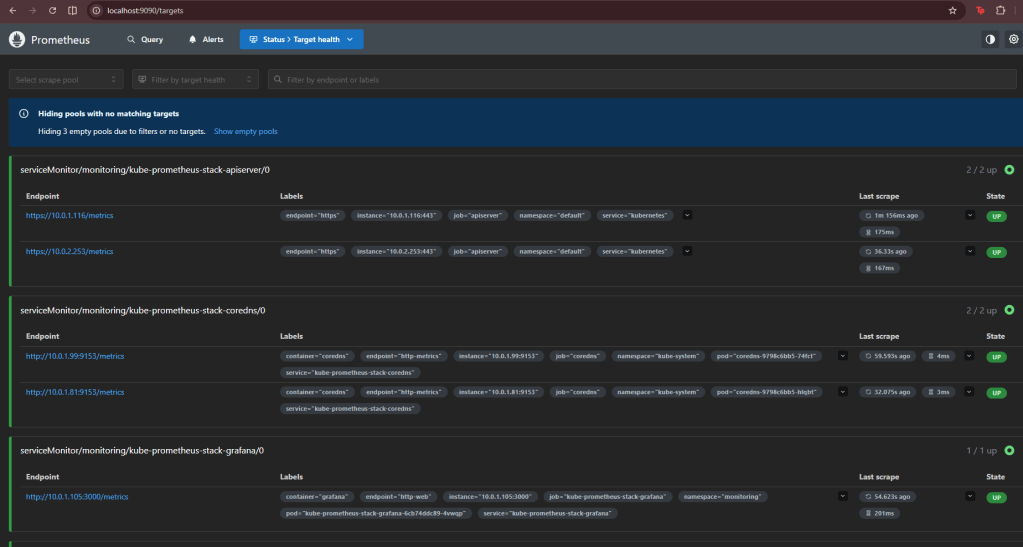Expand labels chevron for 10.0.1.116 row
The width and height of the screenshot is (1023, 547).
(x=687, y=215)
